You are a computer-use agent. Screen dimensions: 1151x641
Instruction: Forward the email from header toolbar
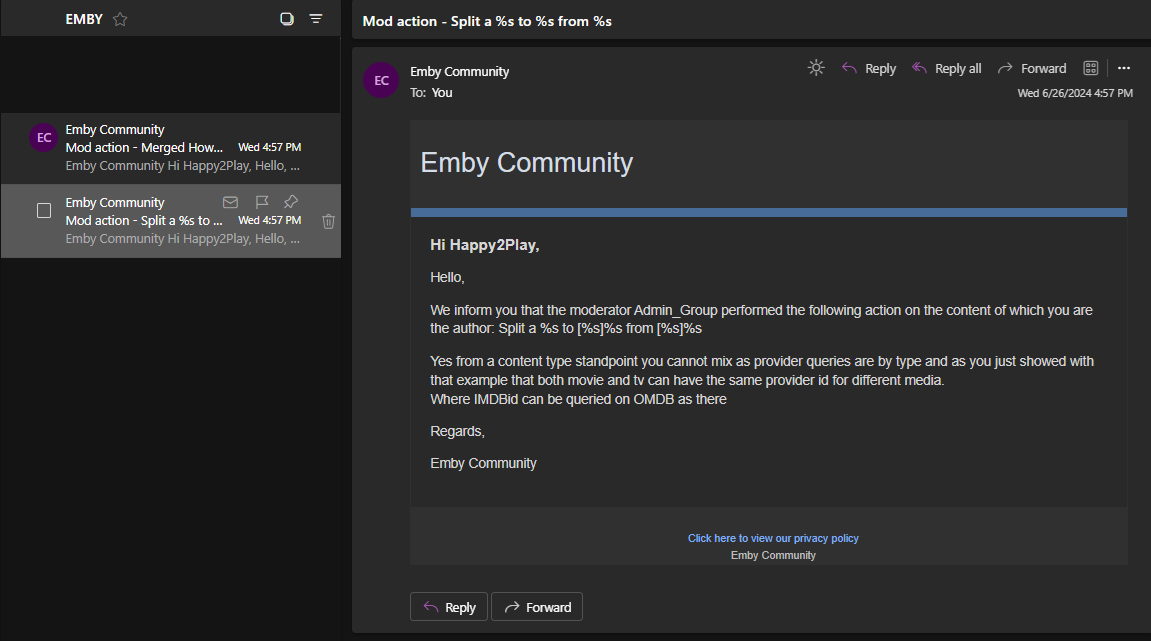pyautogui.click(x=1032, y=68)
